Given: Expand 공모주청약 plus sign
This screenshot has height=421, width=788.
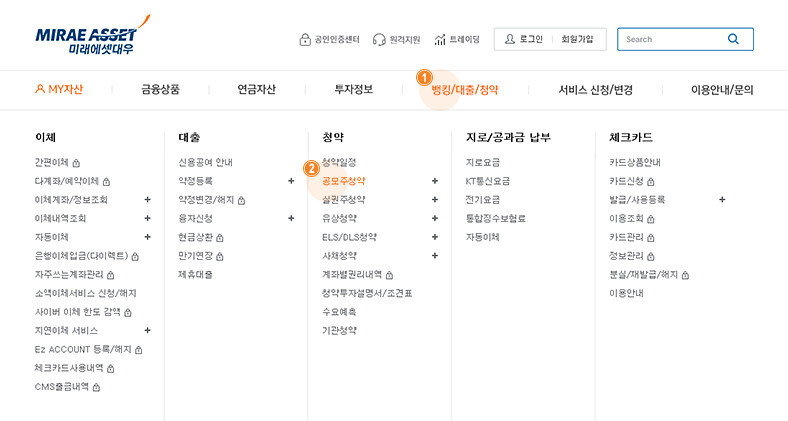Looking at the screenshot, I should (x=435, y=181).
